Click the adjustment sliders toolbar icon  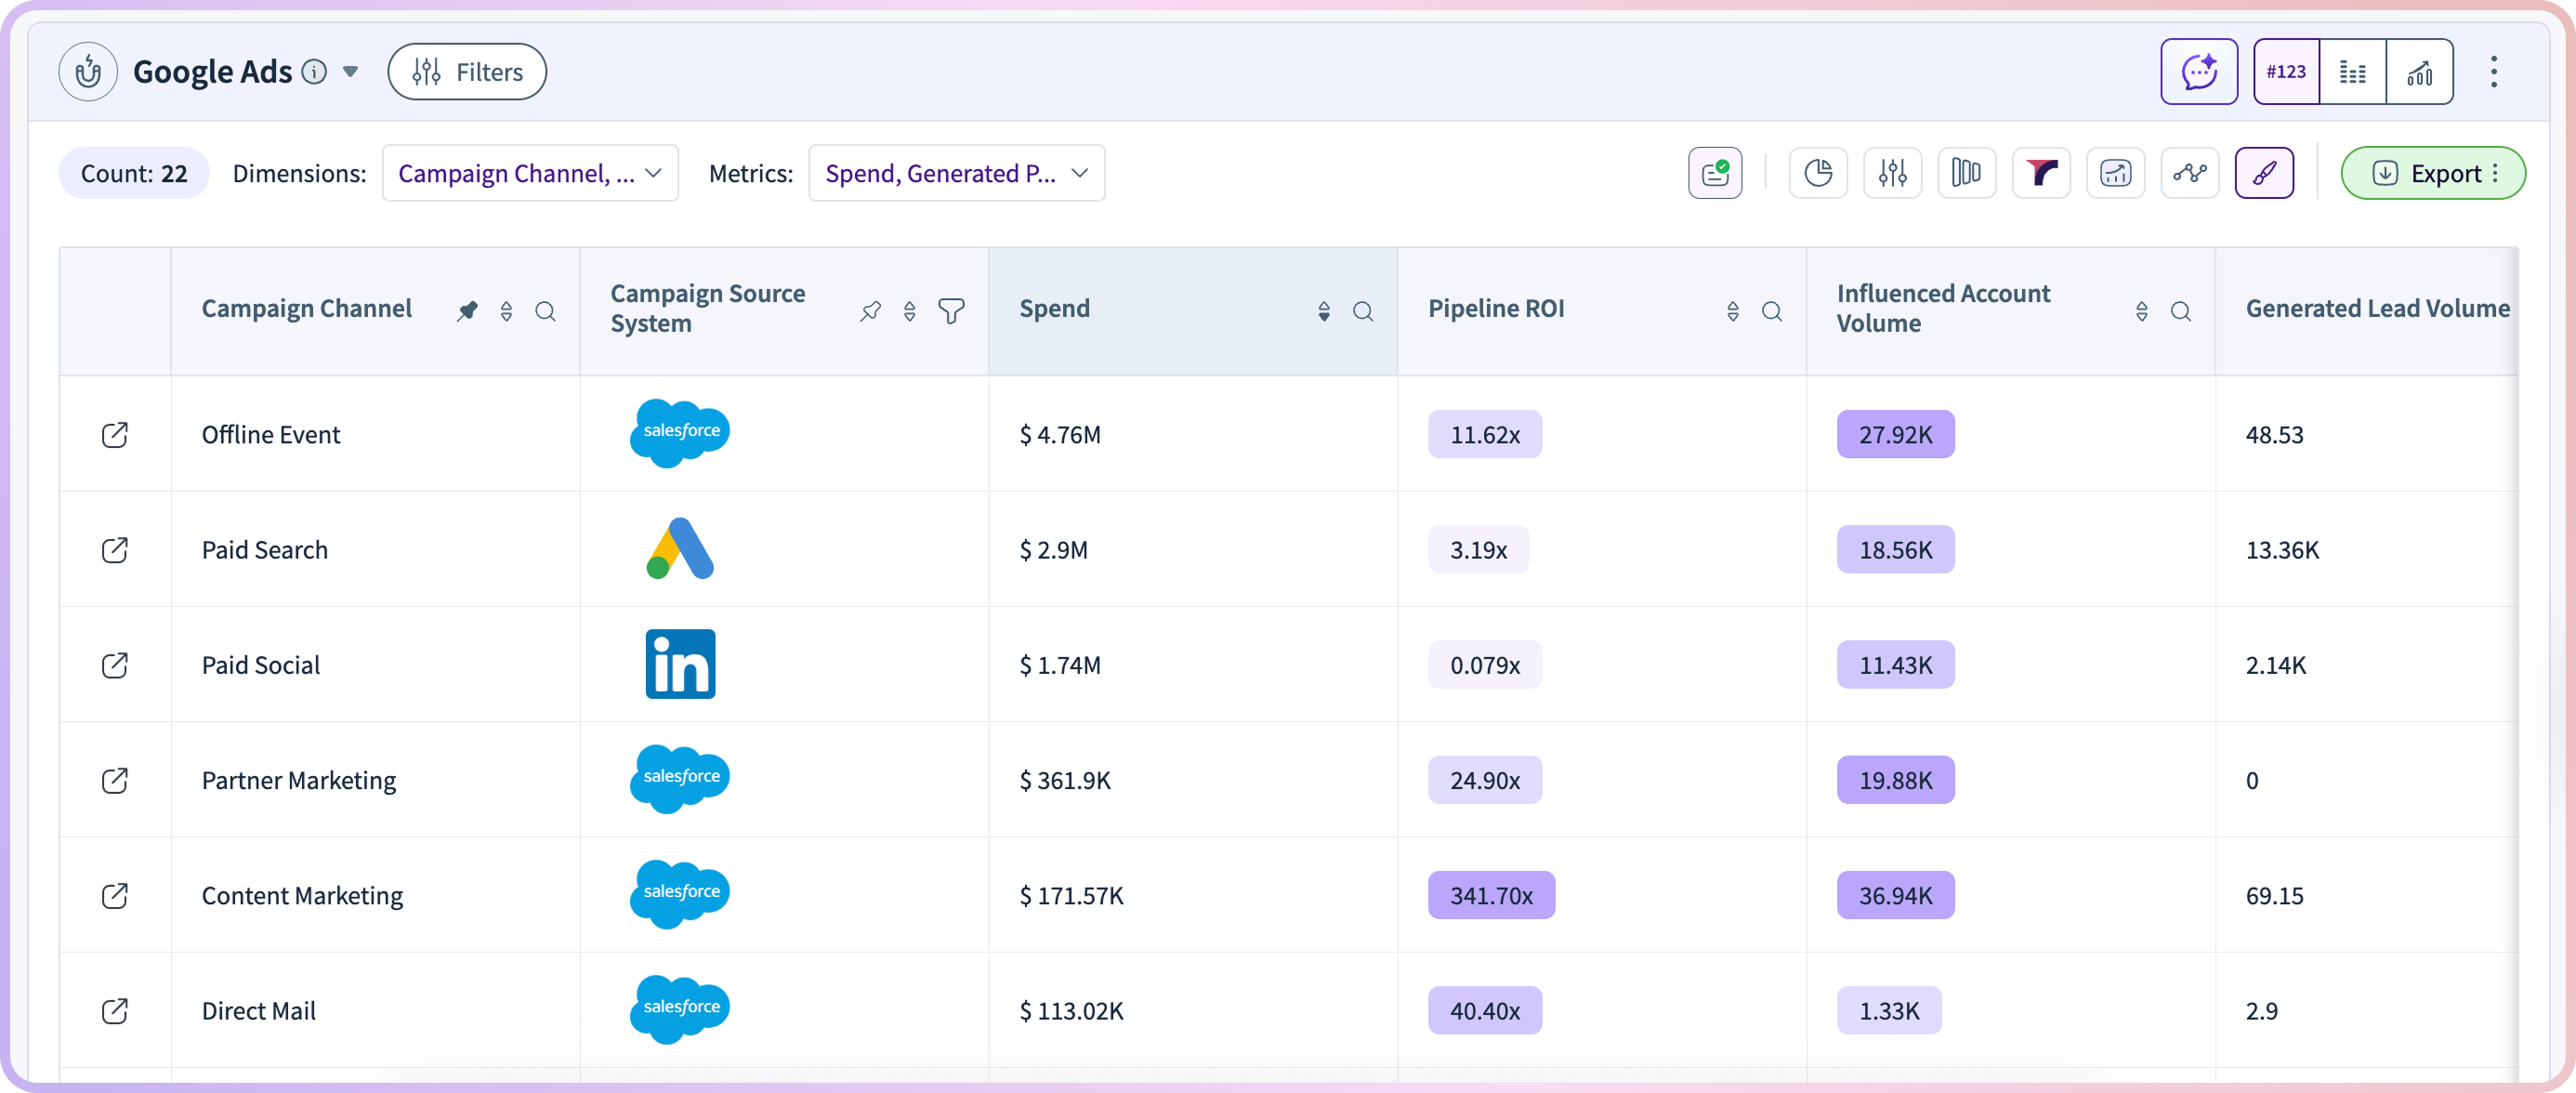[x=1891, y=173]
